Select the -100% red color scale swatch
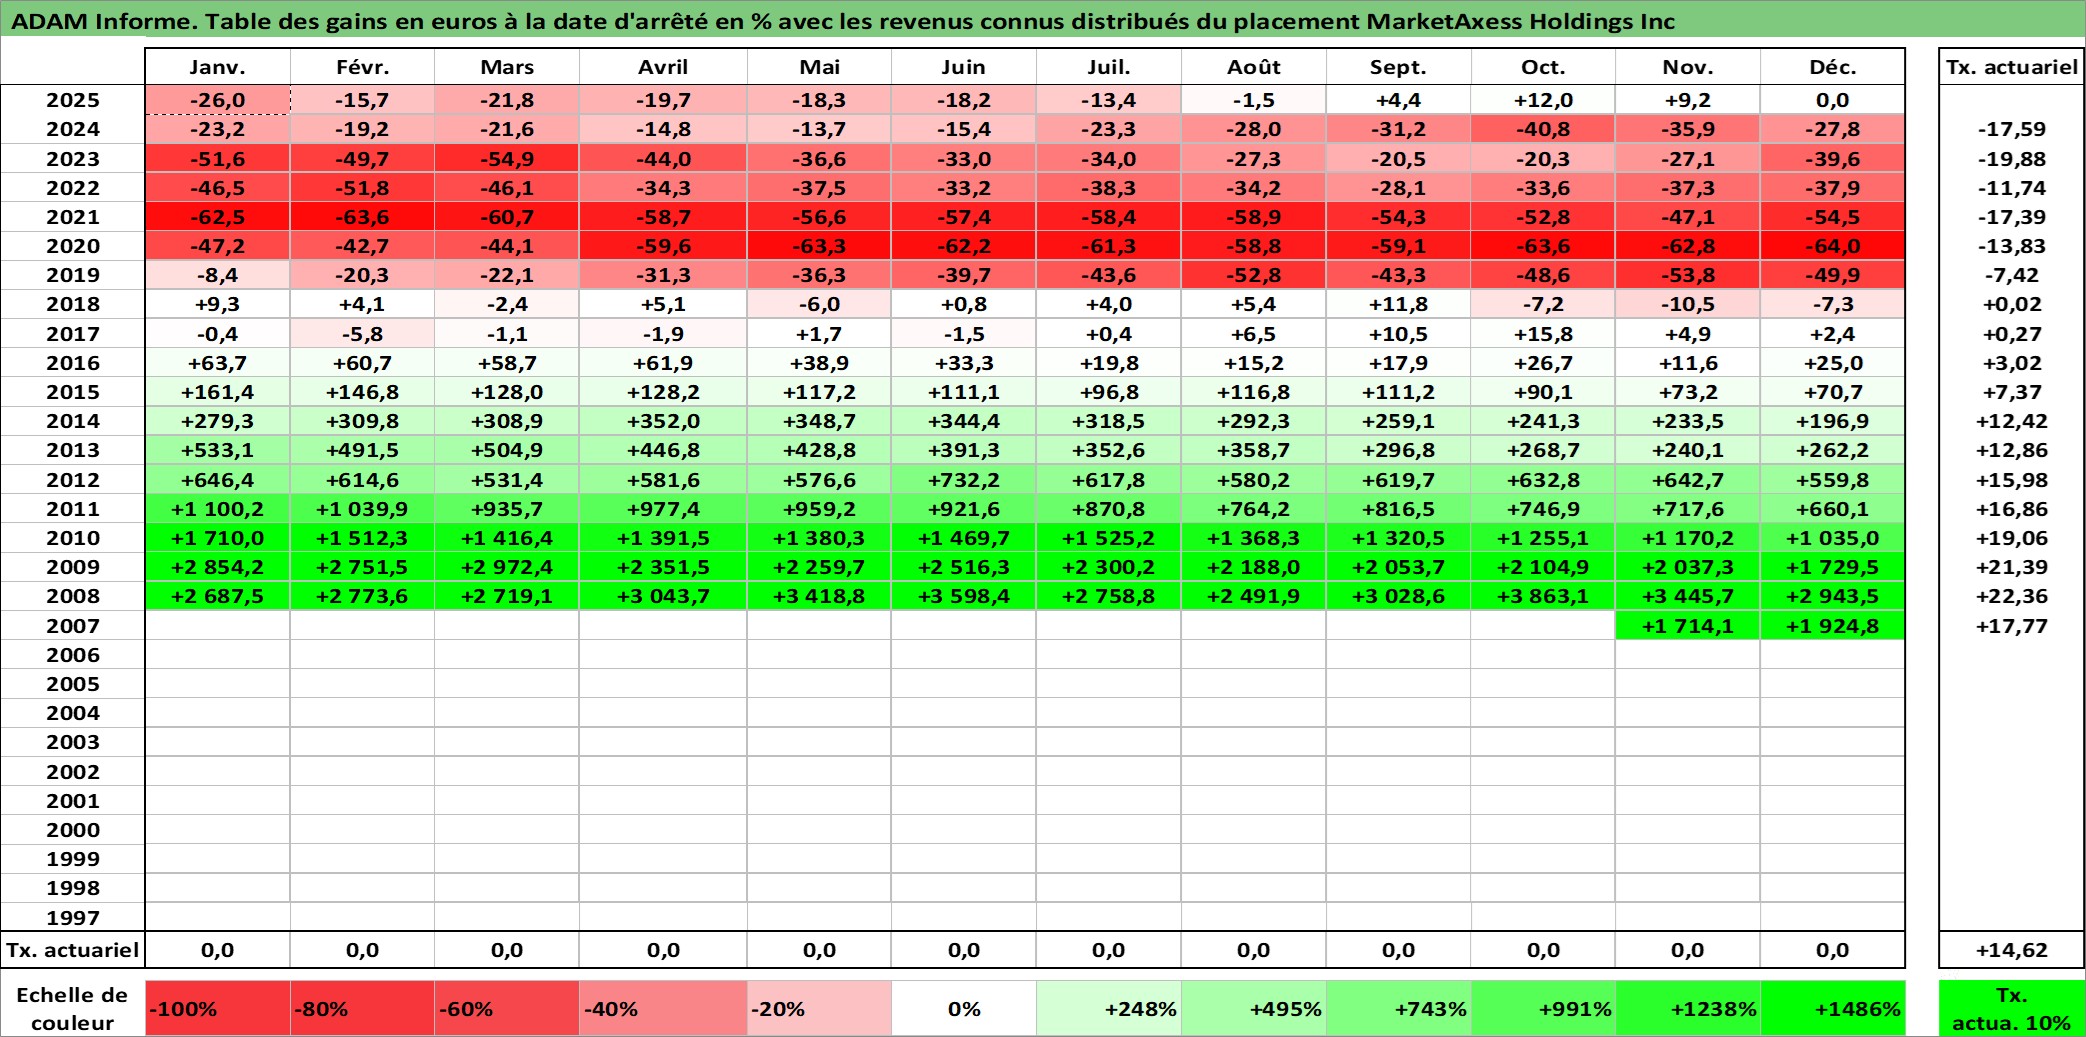The width and height of the screenshot is (2086, 1037). [218, 1008]
